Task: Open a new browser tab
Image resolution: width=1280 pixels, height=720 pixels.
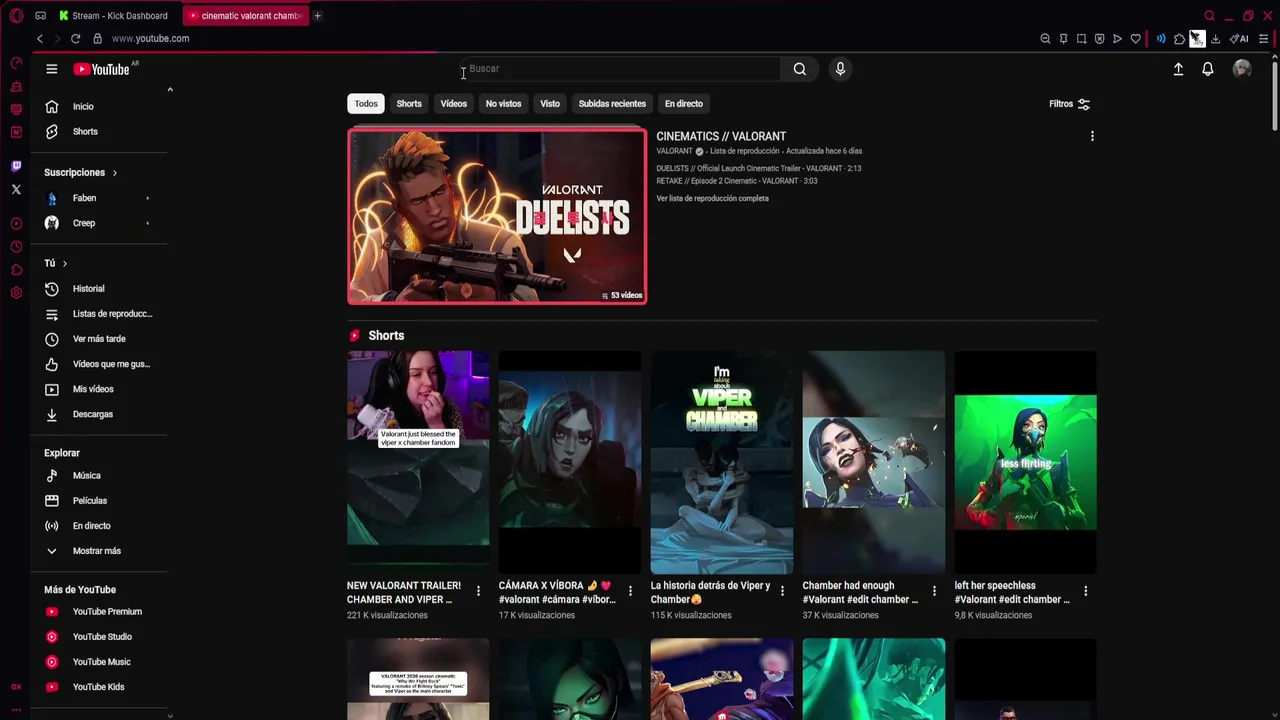Action: click(x=317, y=16)
